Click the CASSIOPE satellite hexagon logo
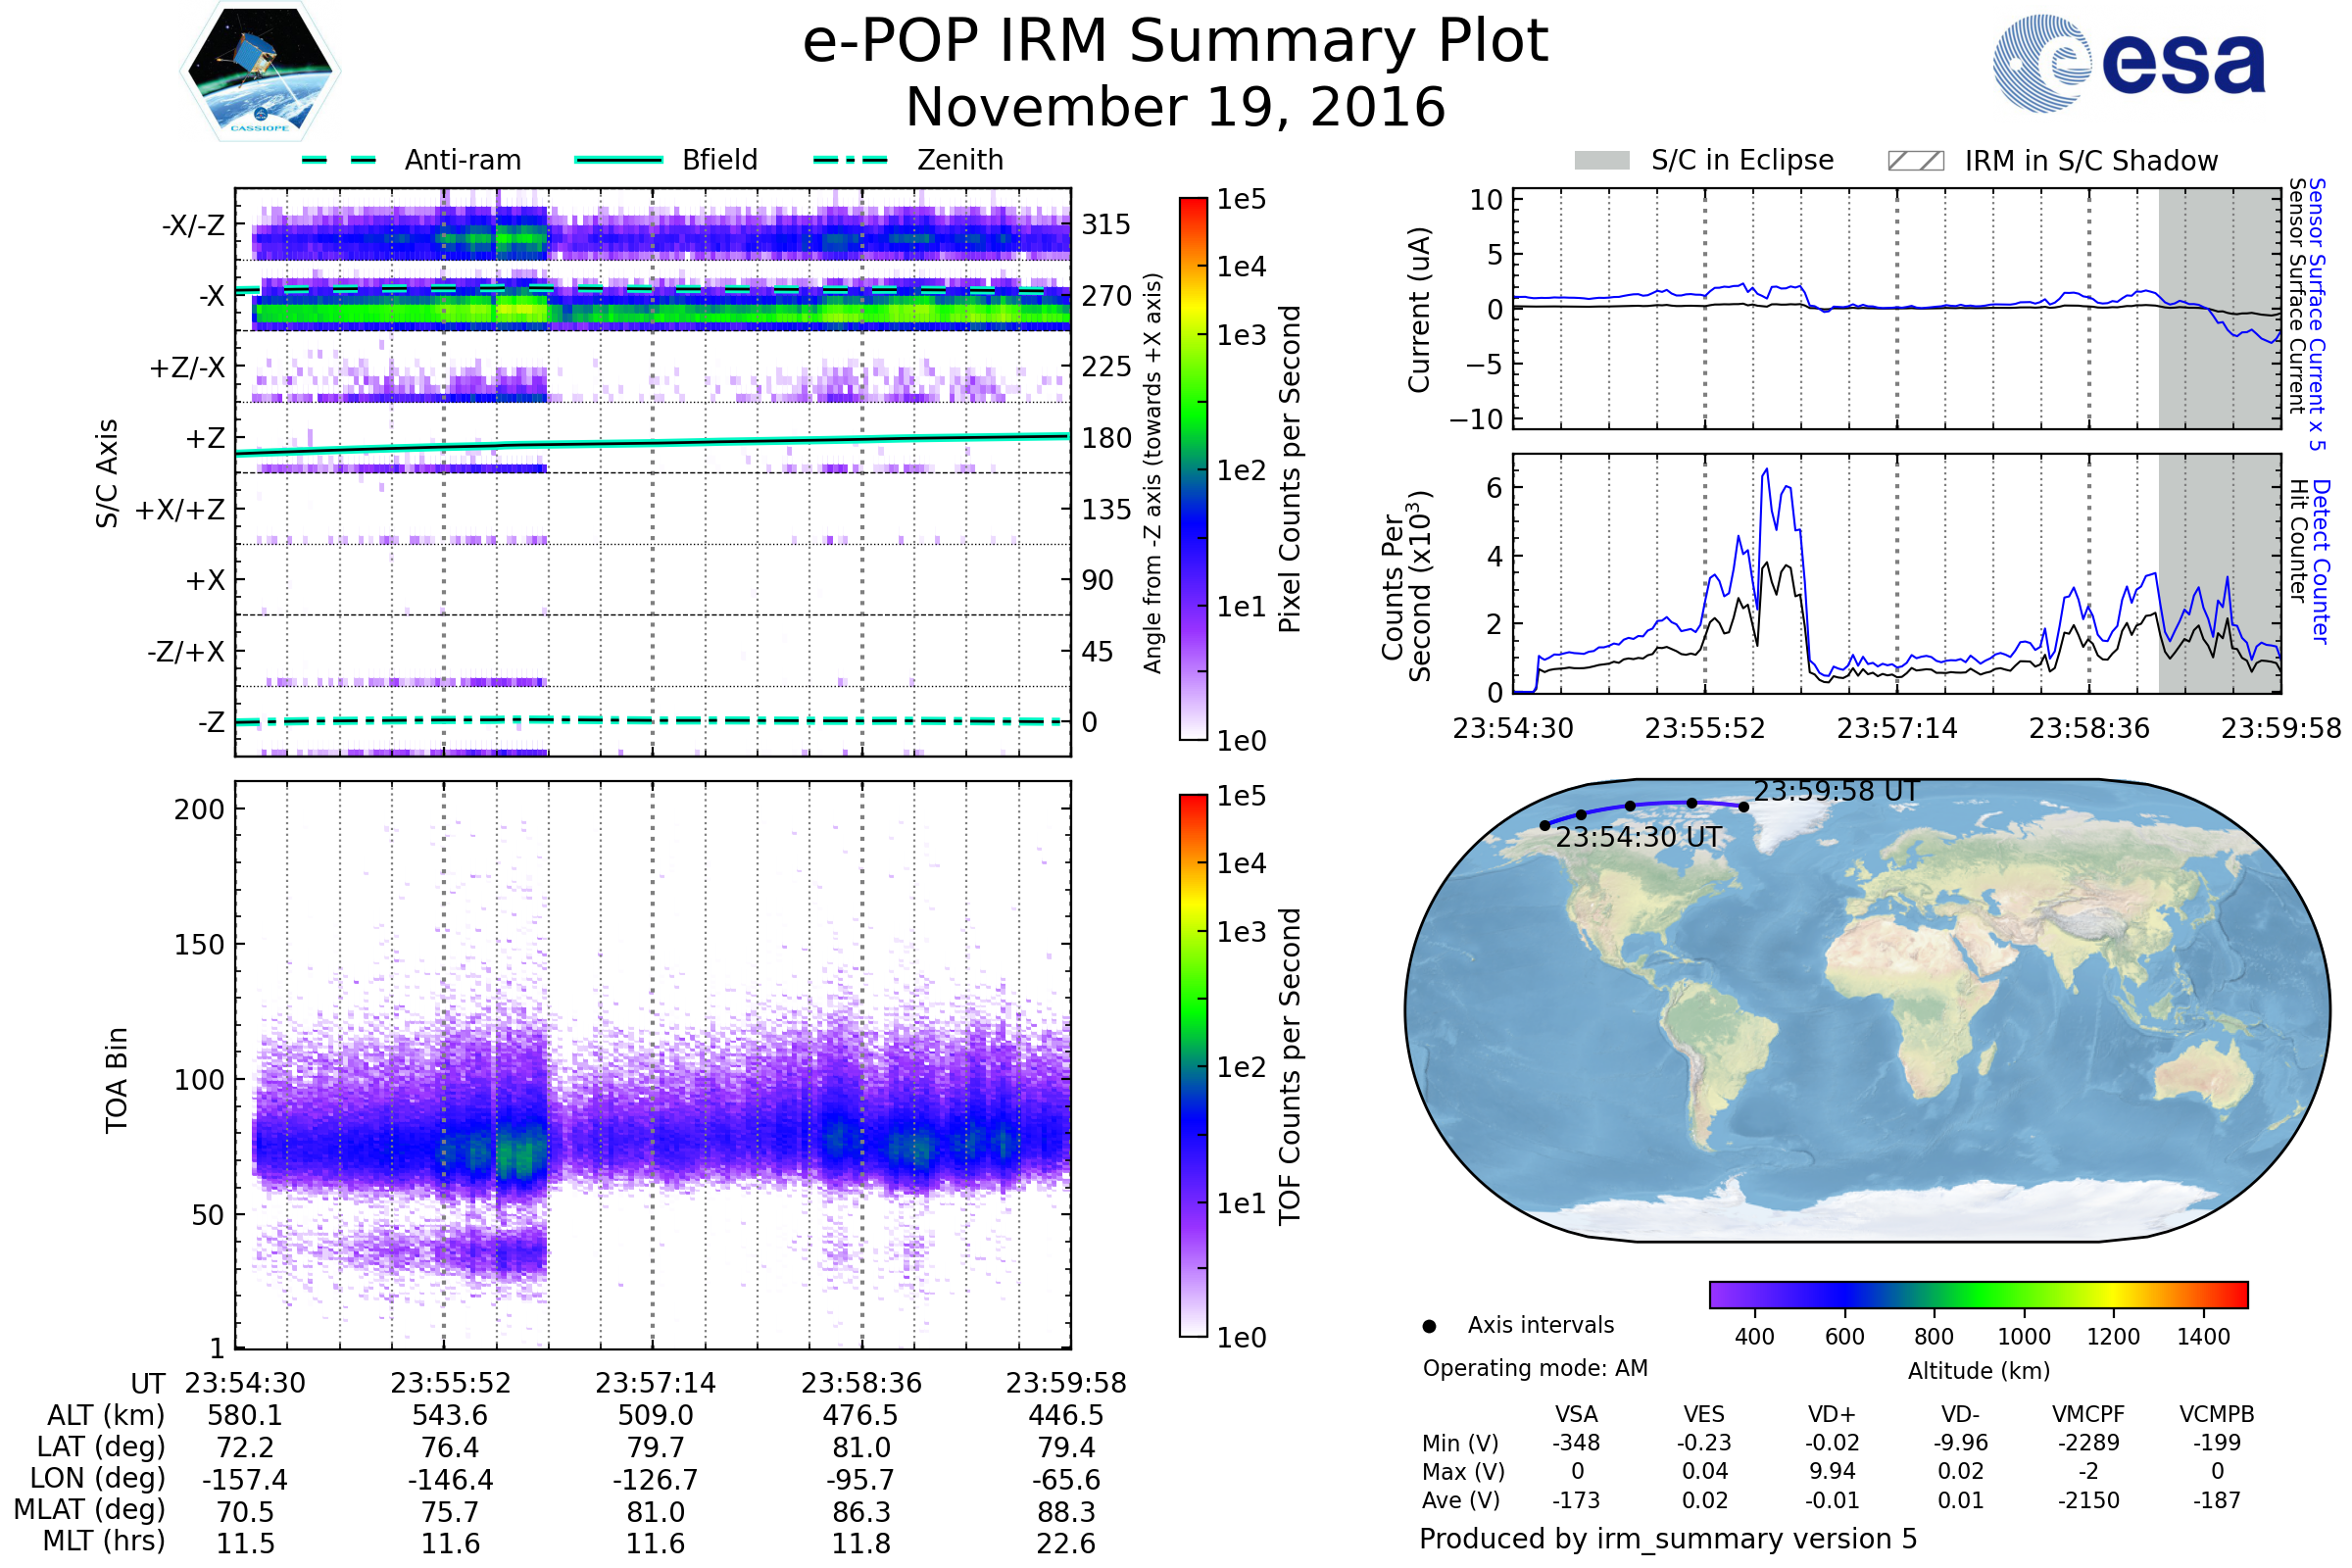This screenshot has width=2352, height=1568. tap(260, 72)
